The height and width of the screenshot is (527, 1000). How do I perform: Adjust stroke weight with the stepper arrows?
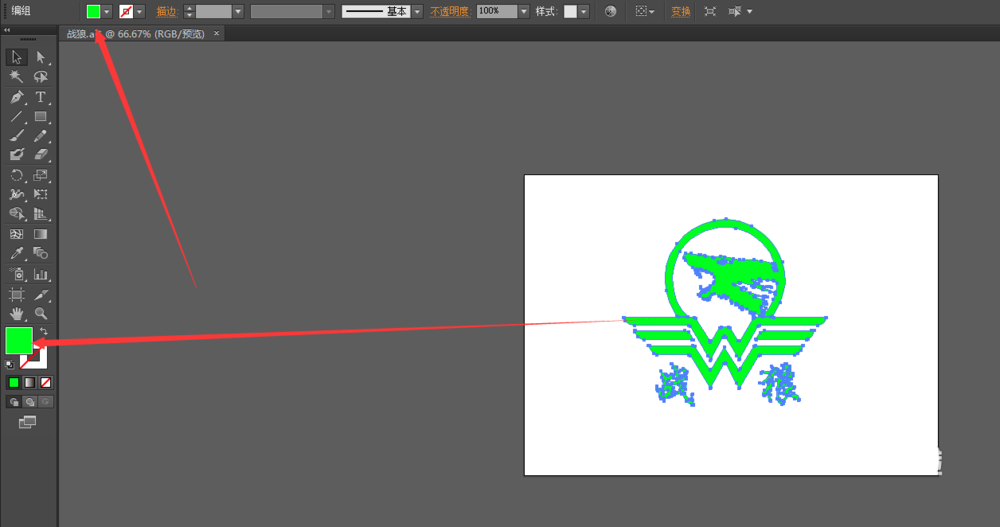189,11
